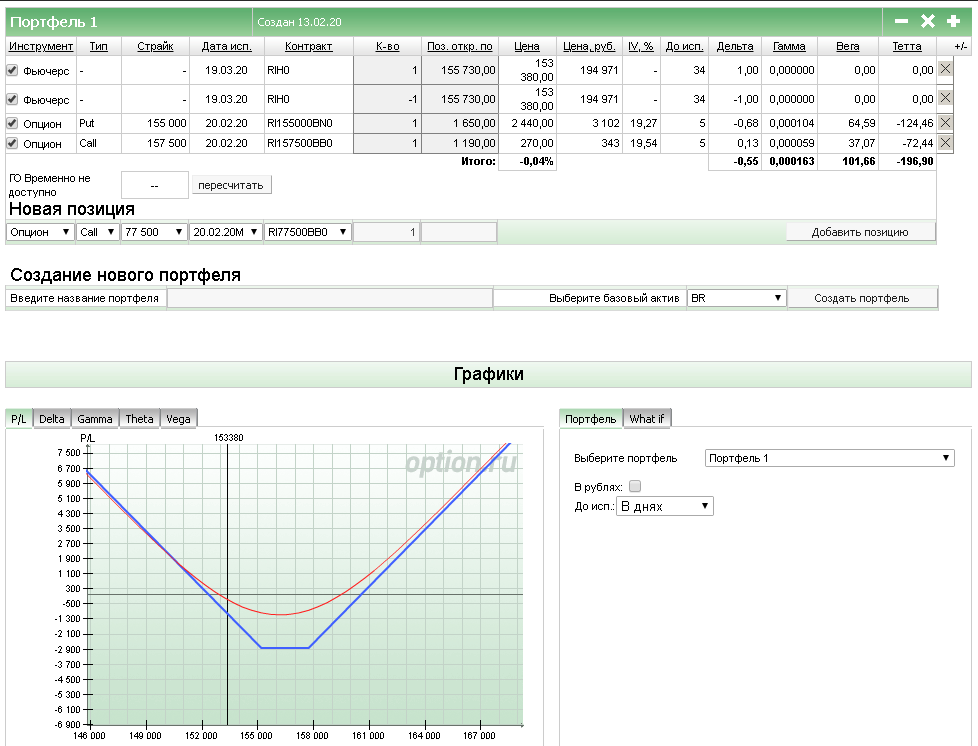Open the base asset BR dropdown
The height and width of the screenshot is (746, 978).
[736, 298]
